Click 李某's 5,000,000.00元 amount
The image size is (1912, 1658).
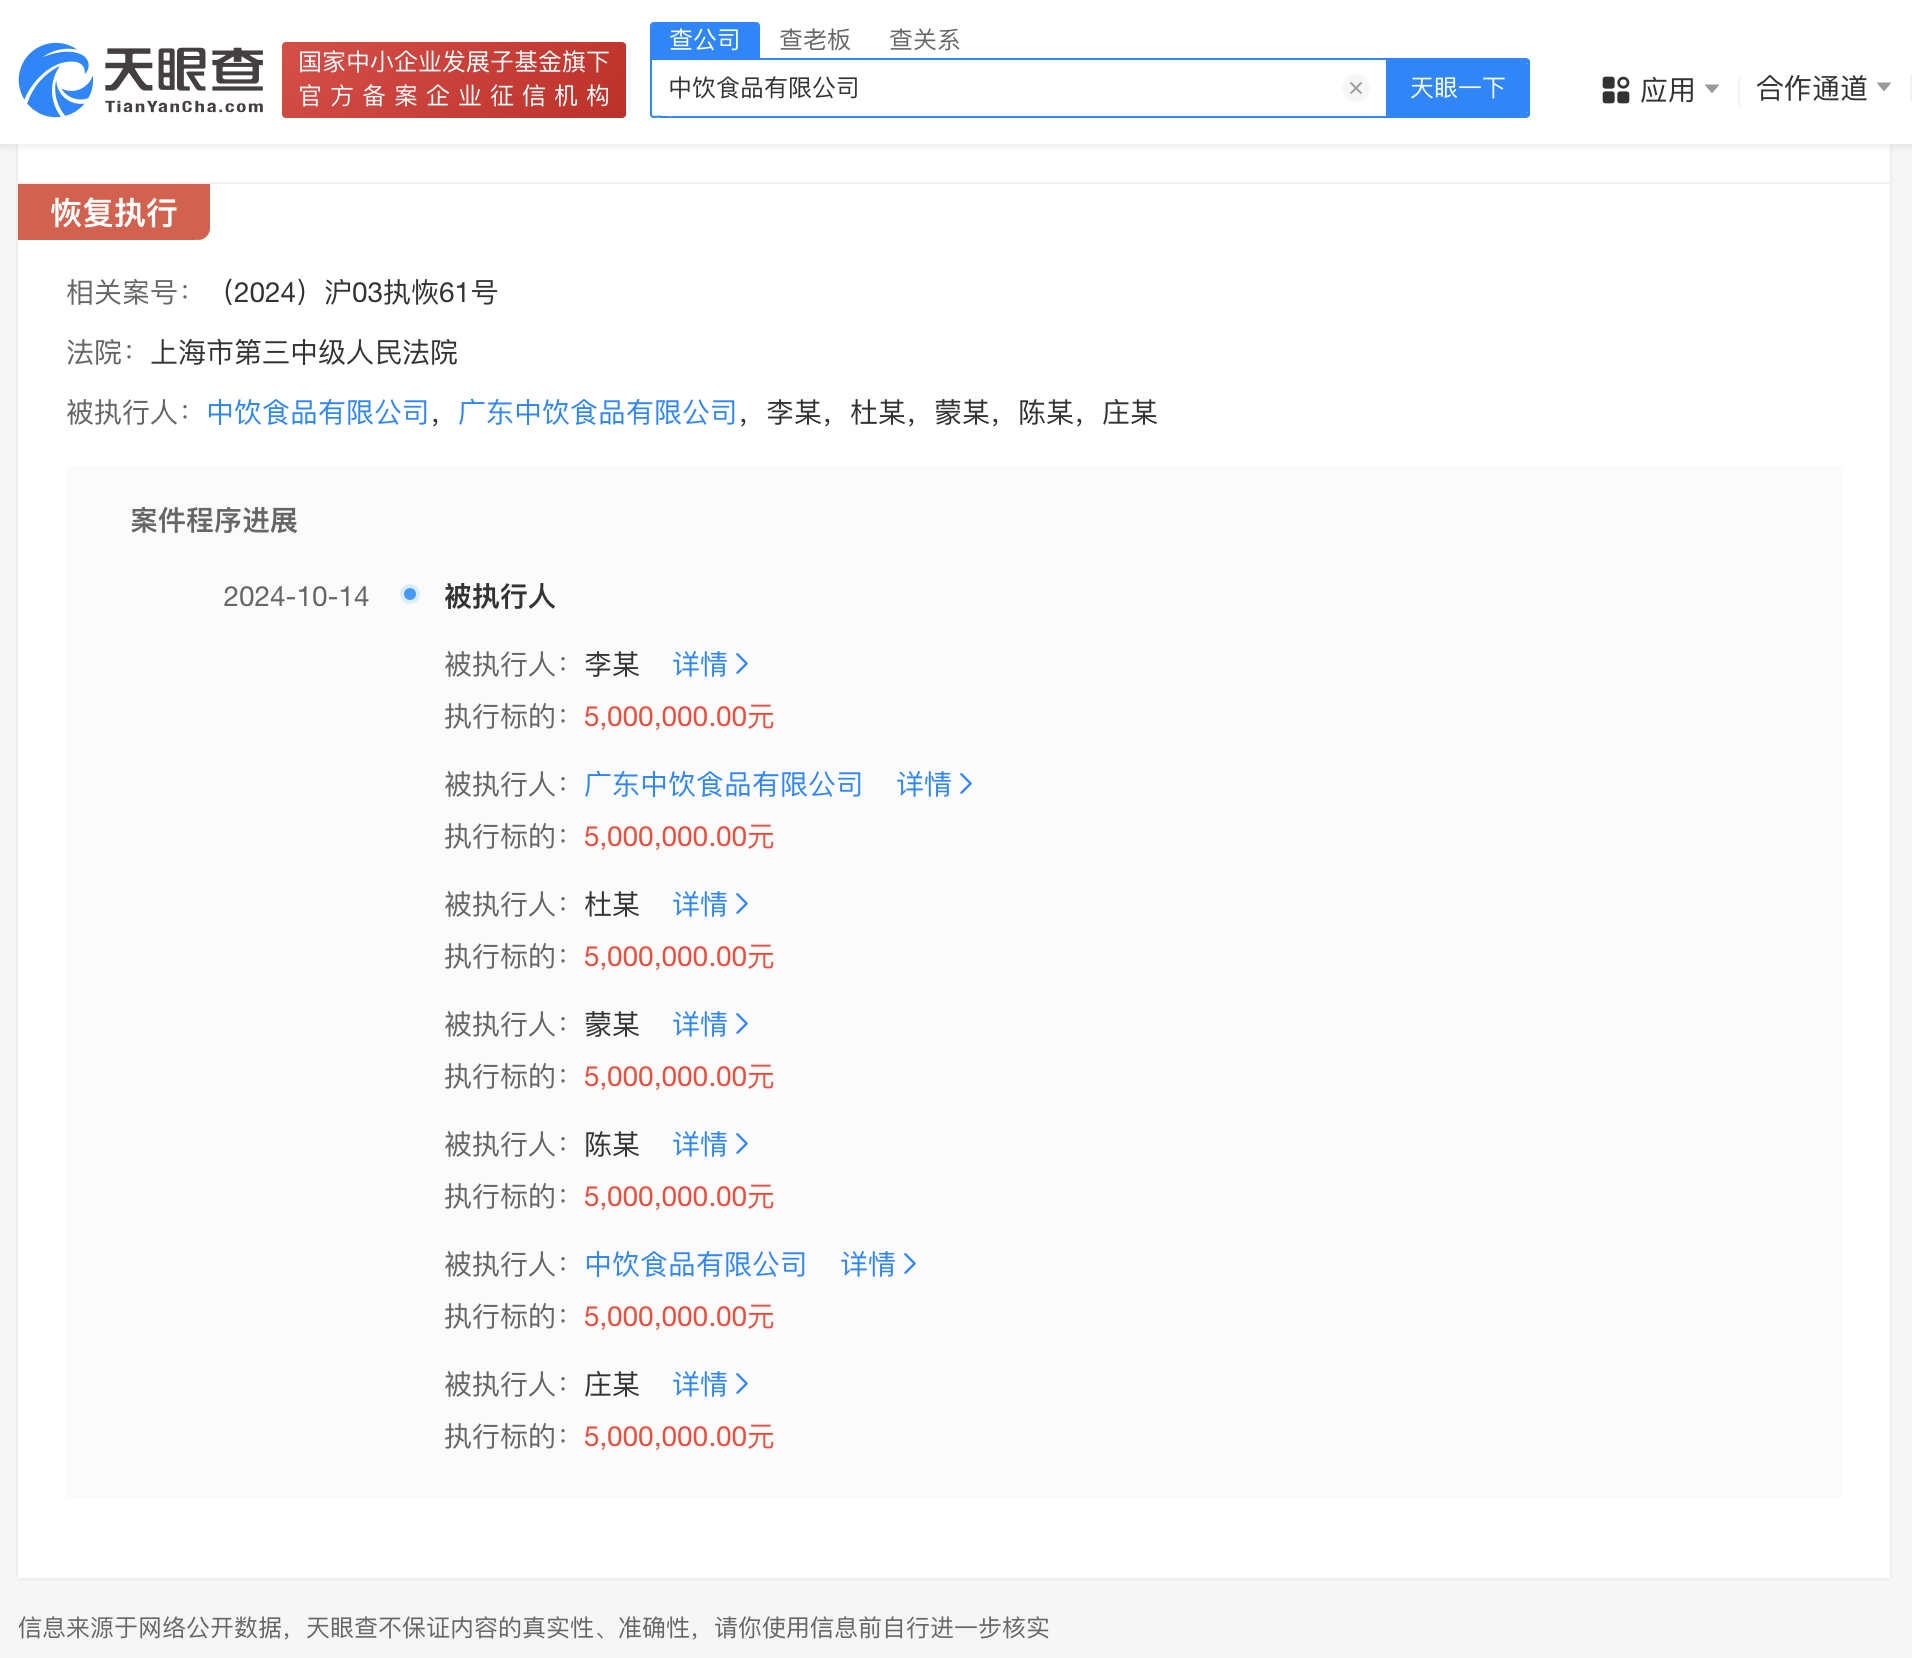[x=679, y=716]
